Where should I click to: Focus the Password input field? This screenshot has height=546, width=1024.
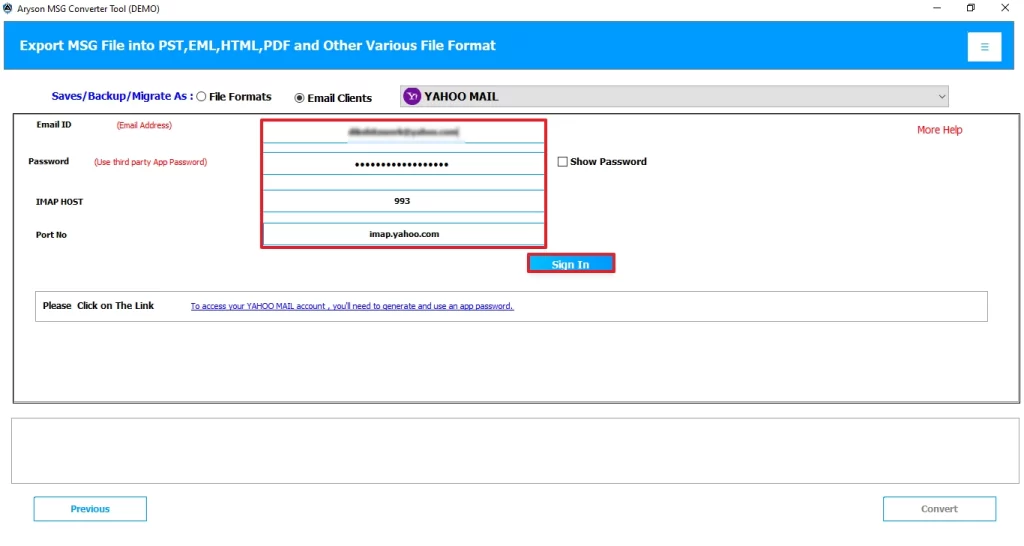pyautogui.click(x=404, y=164)
